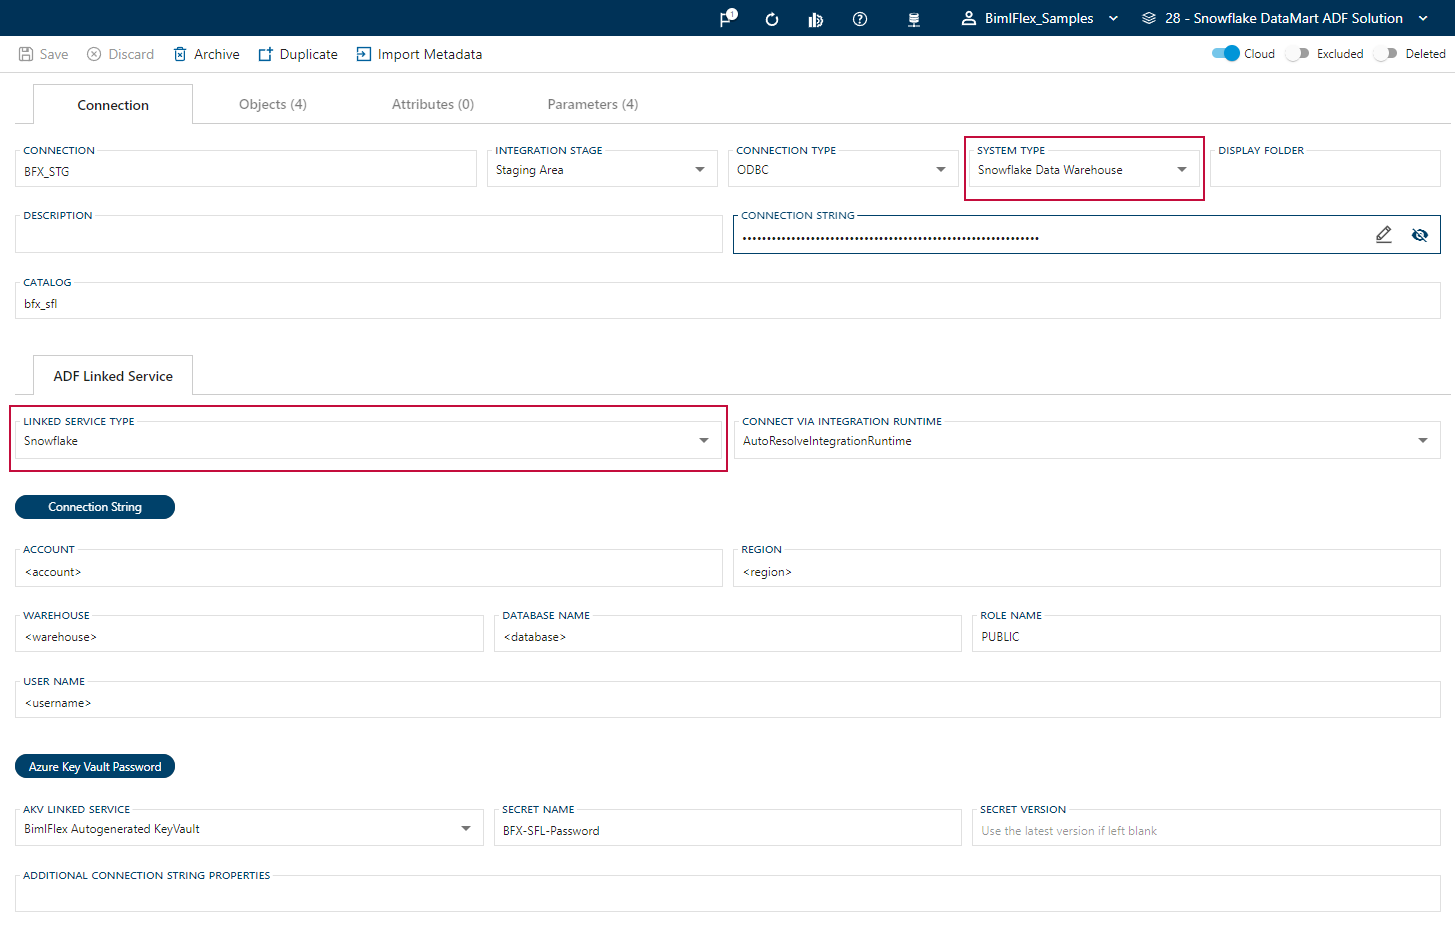The image size is (1455, 945).
Task: Edit connection string with pencil icon
Action: (1383, 235)
